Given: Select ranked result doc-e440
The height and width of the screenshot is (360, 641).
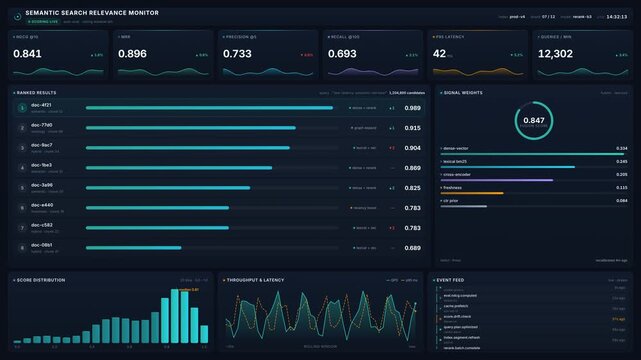Looking at the screenshot, I should (x=219, y=208).
